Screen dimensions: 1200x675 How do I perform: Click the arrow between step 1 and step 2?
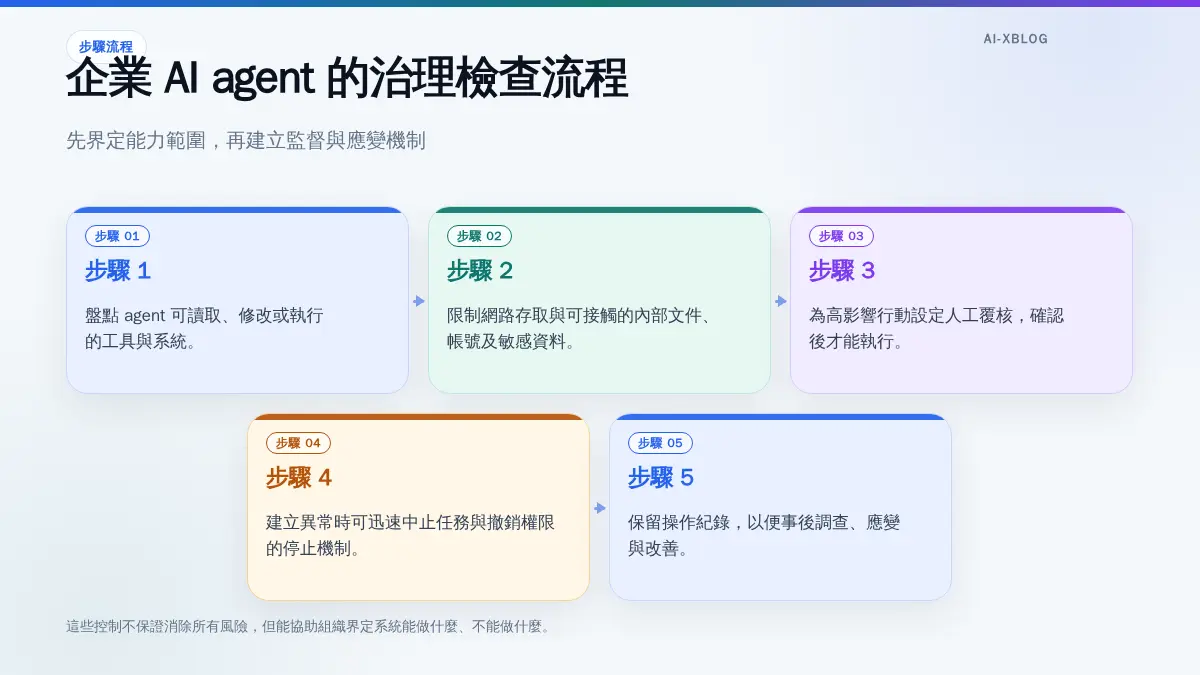tap(419, 301)
